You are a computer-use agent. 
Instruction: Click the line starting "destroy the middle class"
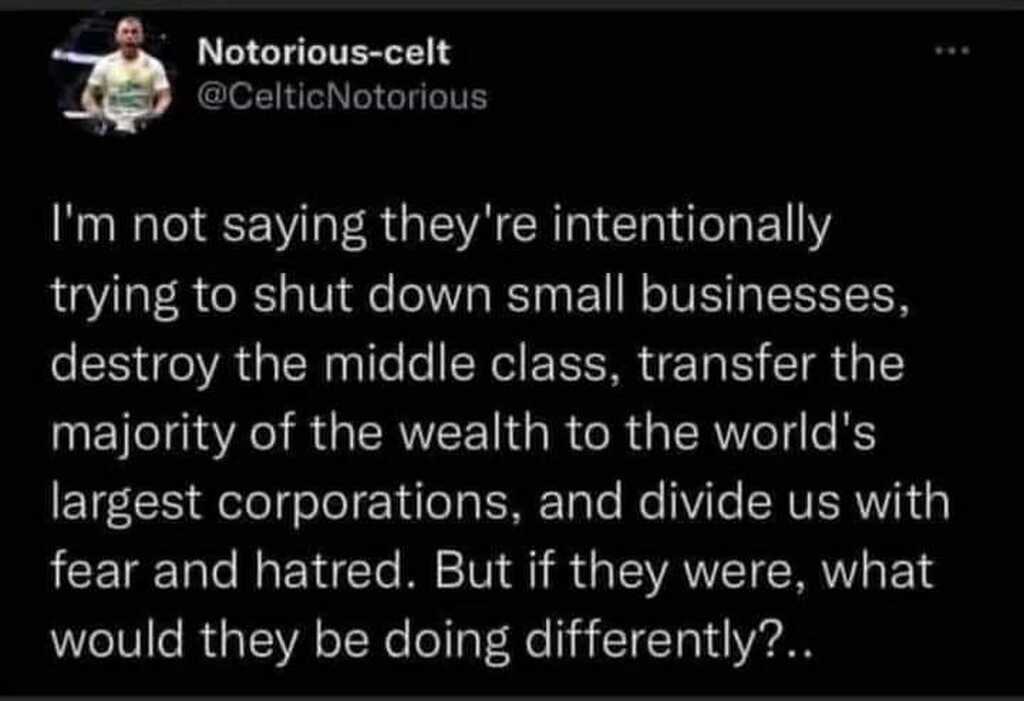tap(477, 364)
